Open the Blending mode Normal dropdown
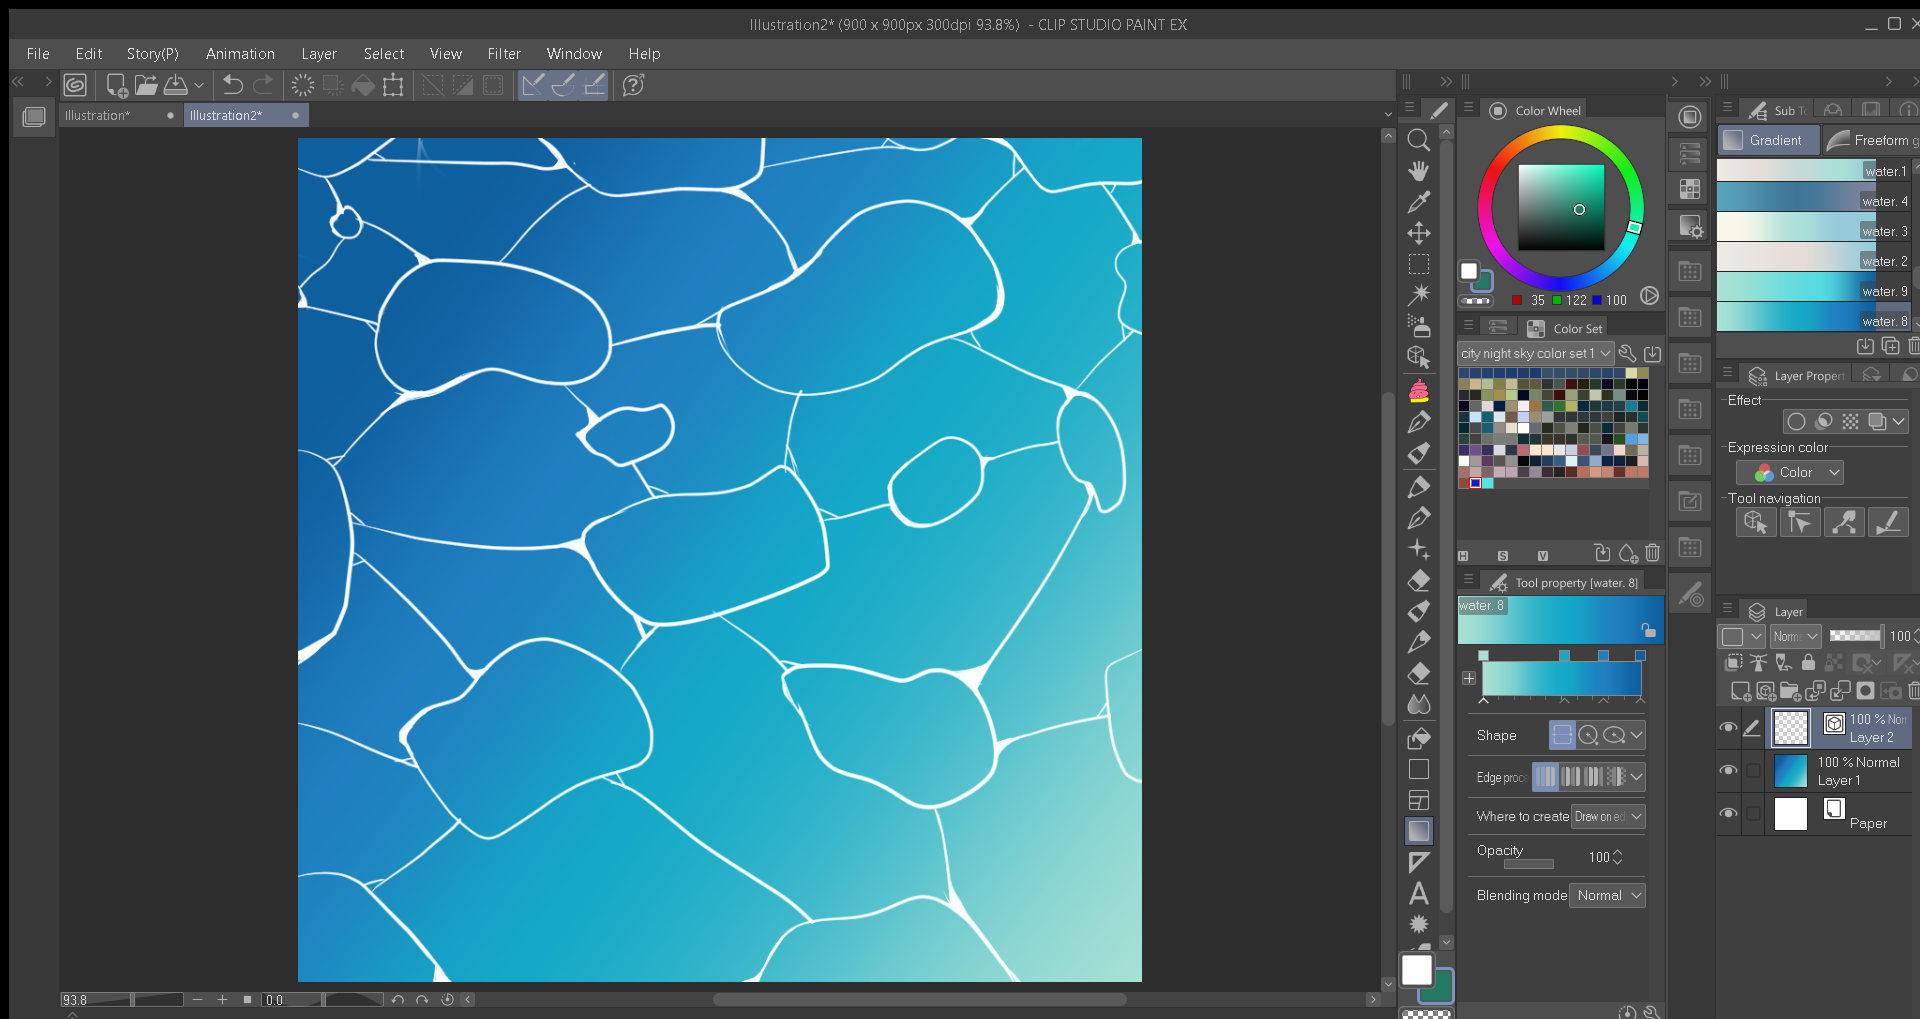 point(1607,895)
